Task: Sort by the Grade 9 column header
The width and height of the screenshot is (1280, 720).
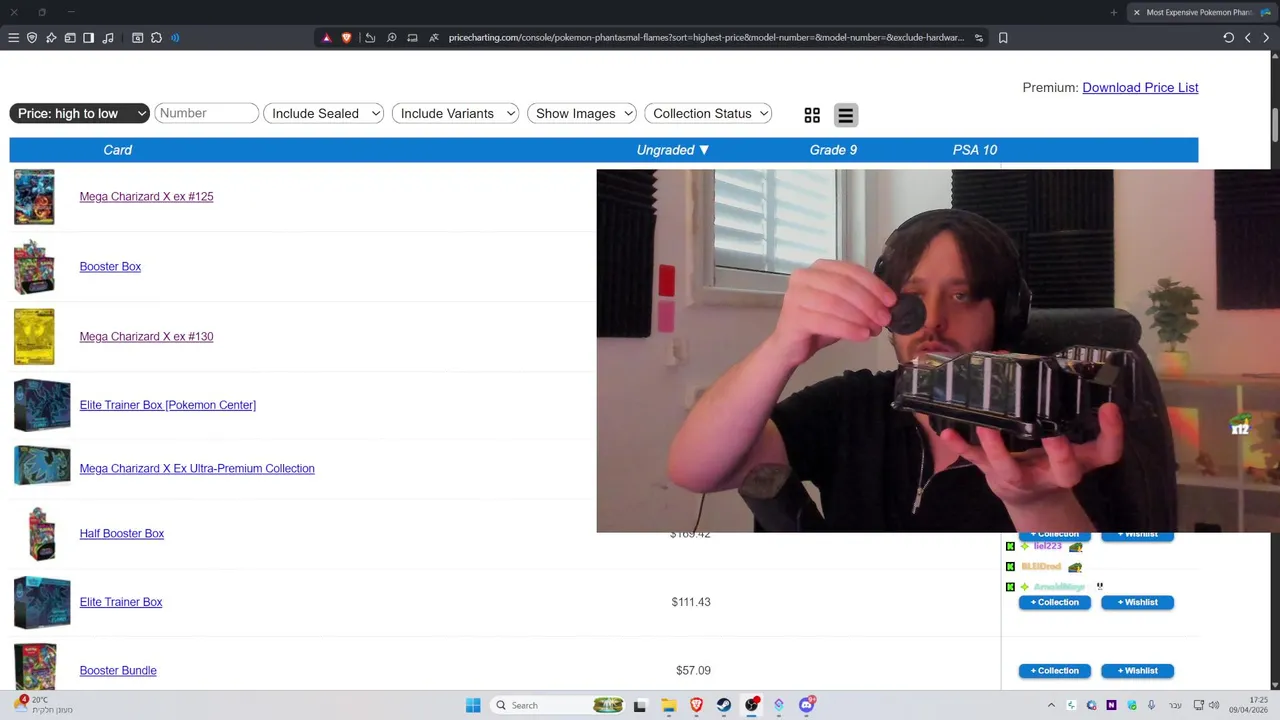Action: tap(833, 150)
